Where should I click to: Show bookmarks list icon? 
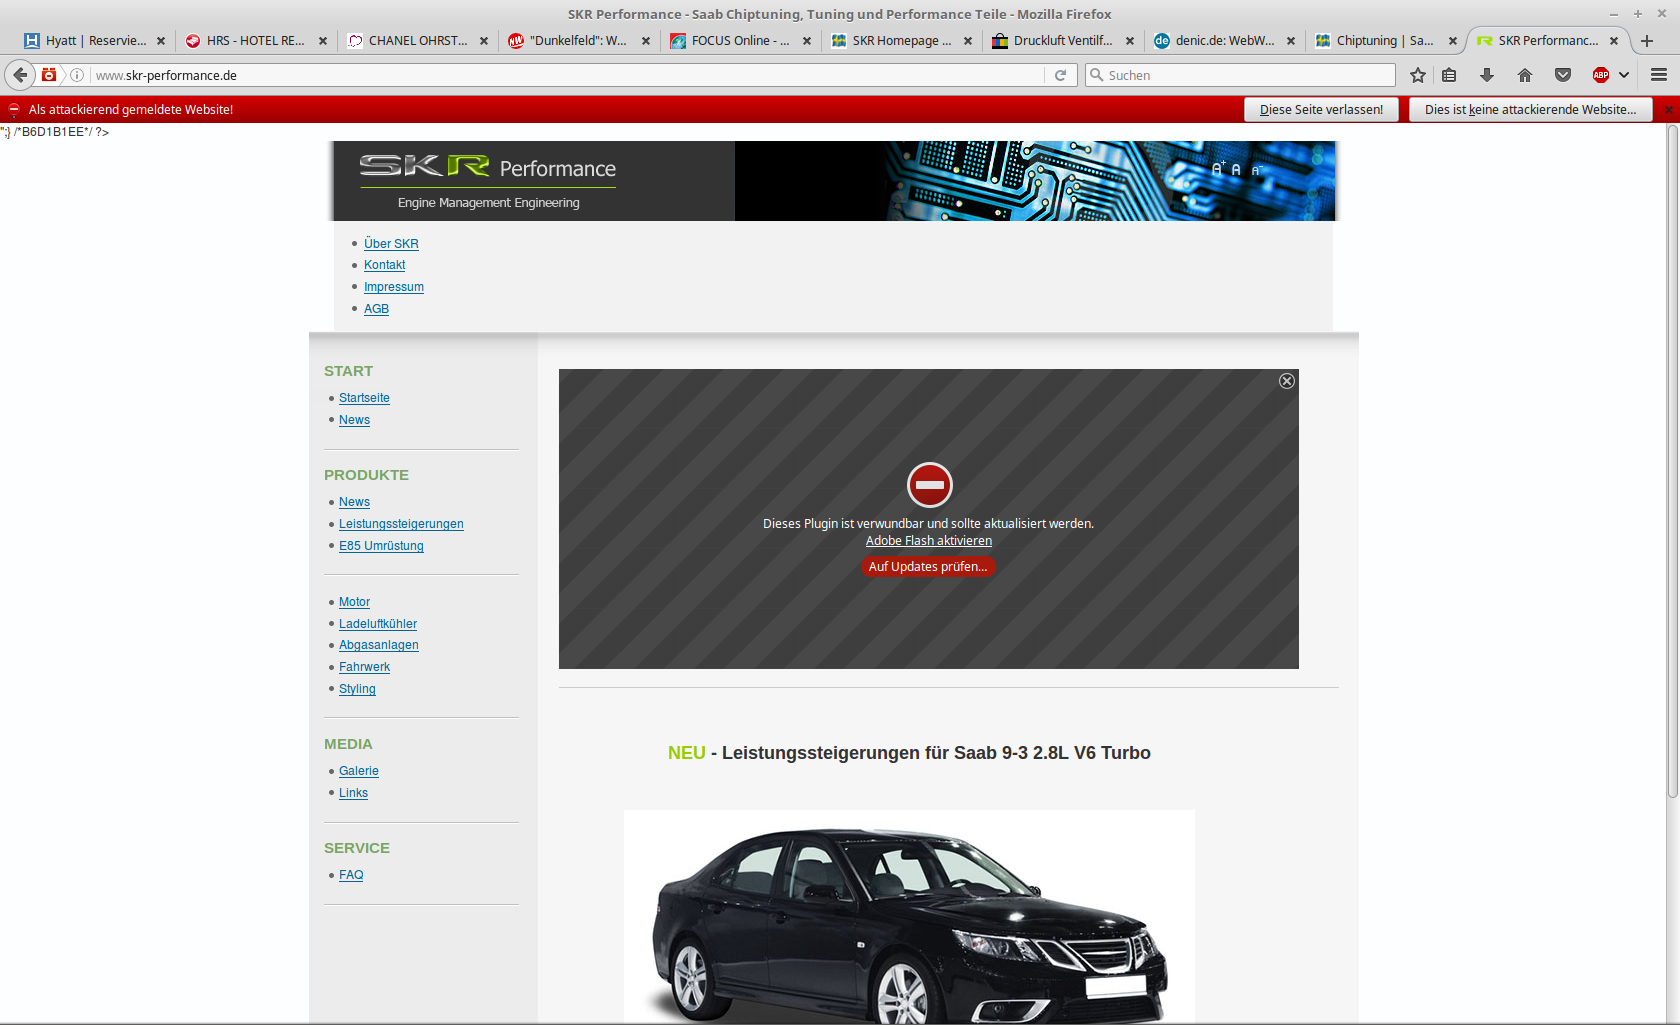click(x=1449, y=75)
